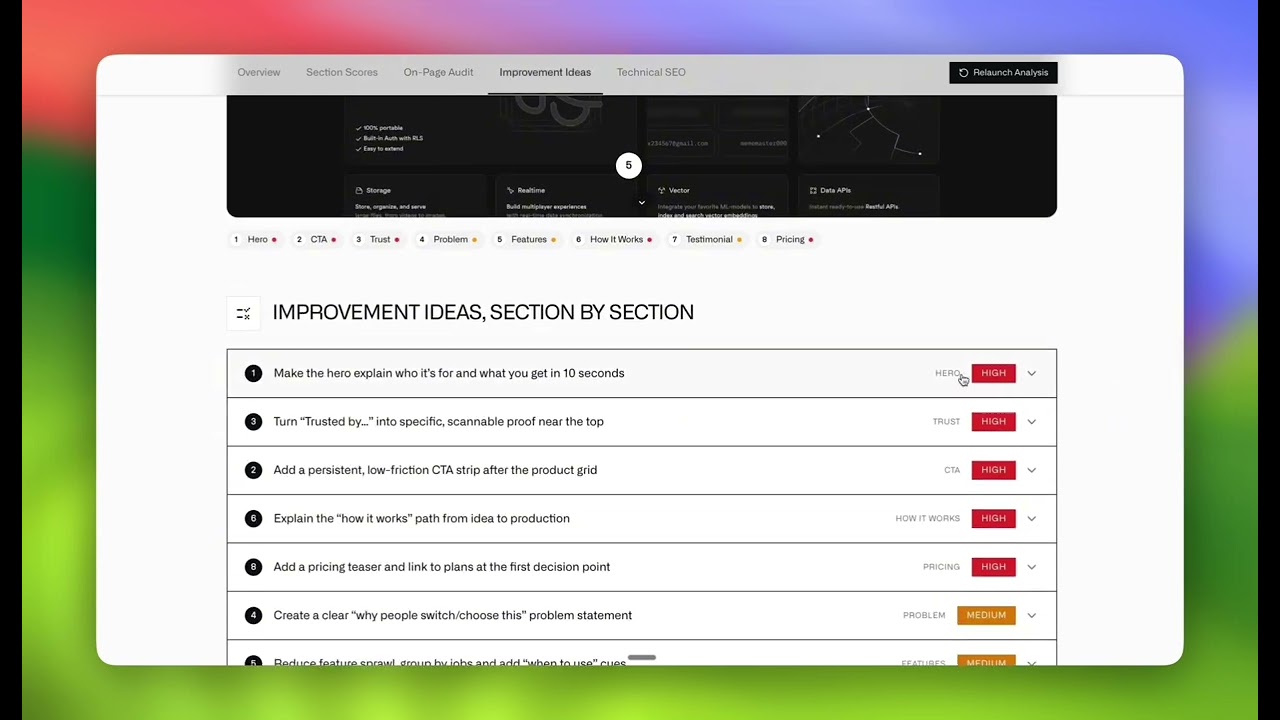Click the checklist icon beside Improvement Ideas heading
Image resolution: width=1280 pixels, height=720 pixels.
pyautogui.click(x=243, y=313)
